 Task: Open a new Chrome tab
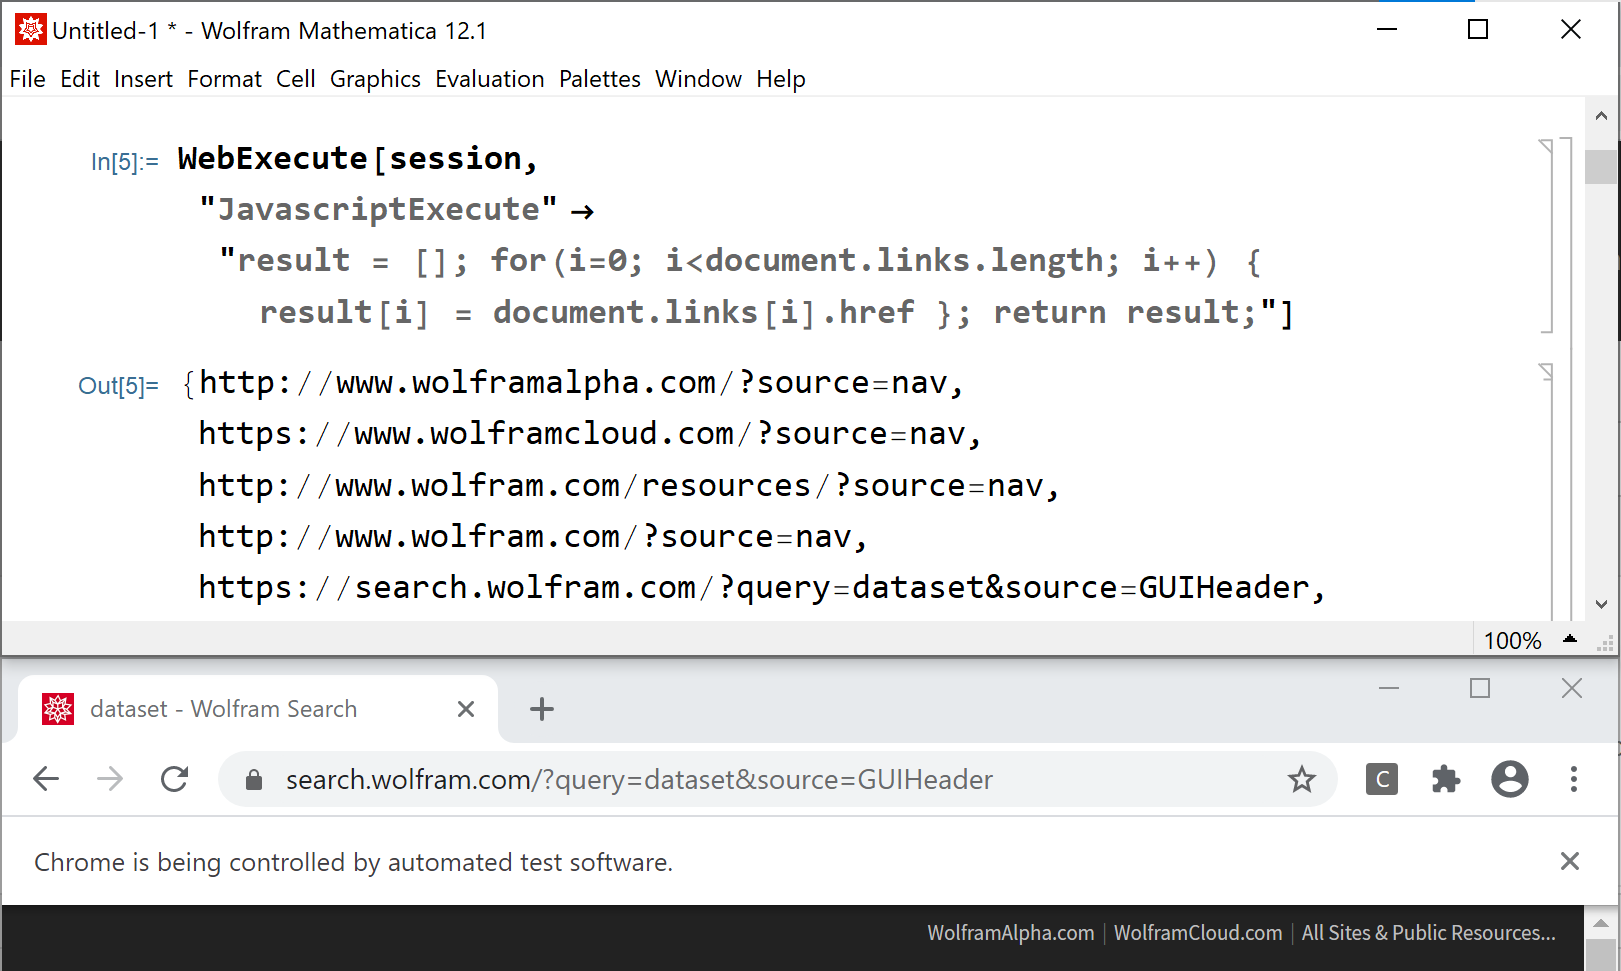[x=542, y=709]
